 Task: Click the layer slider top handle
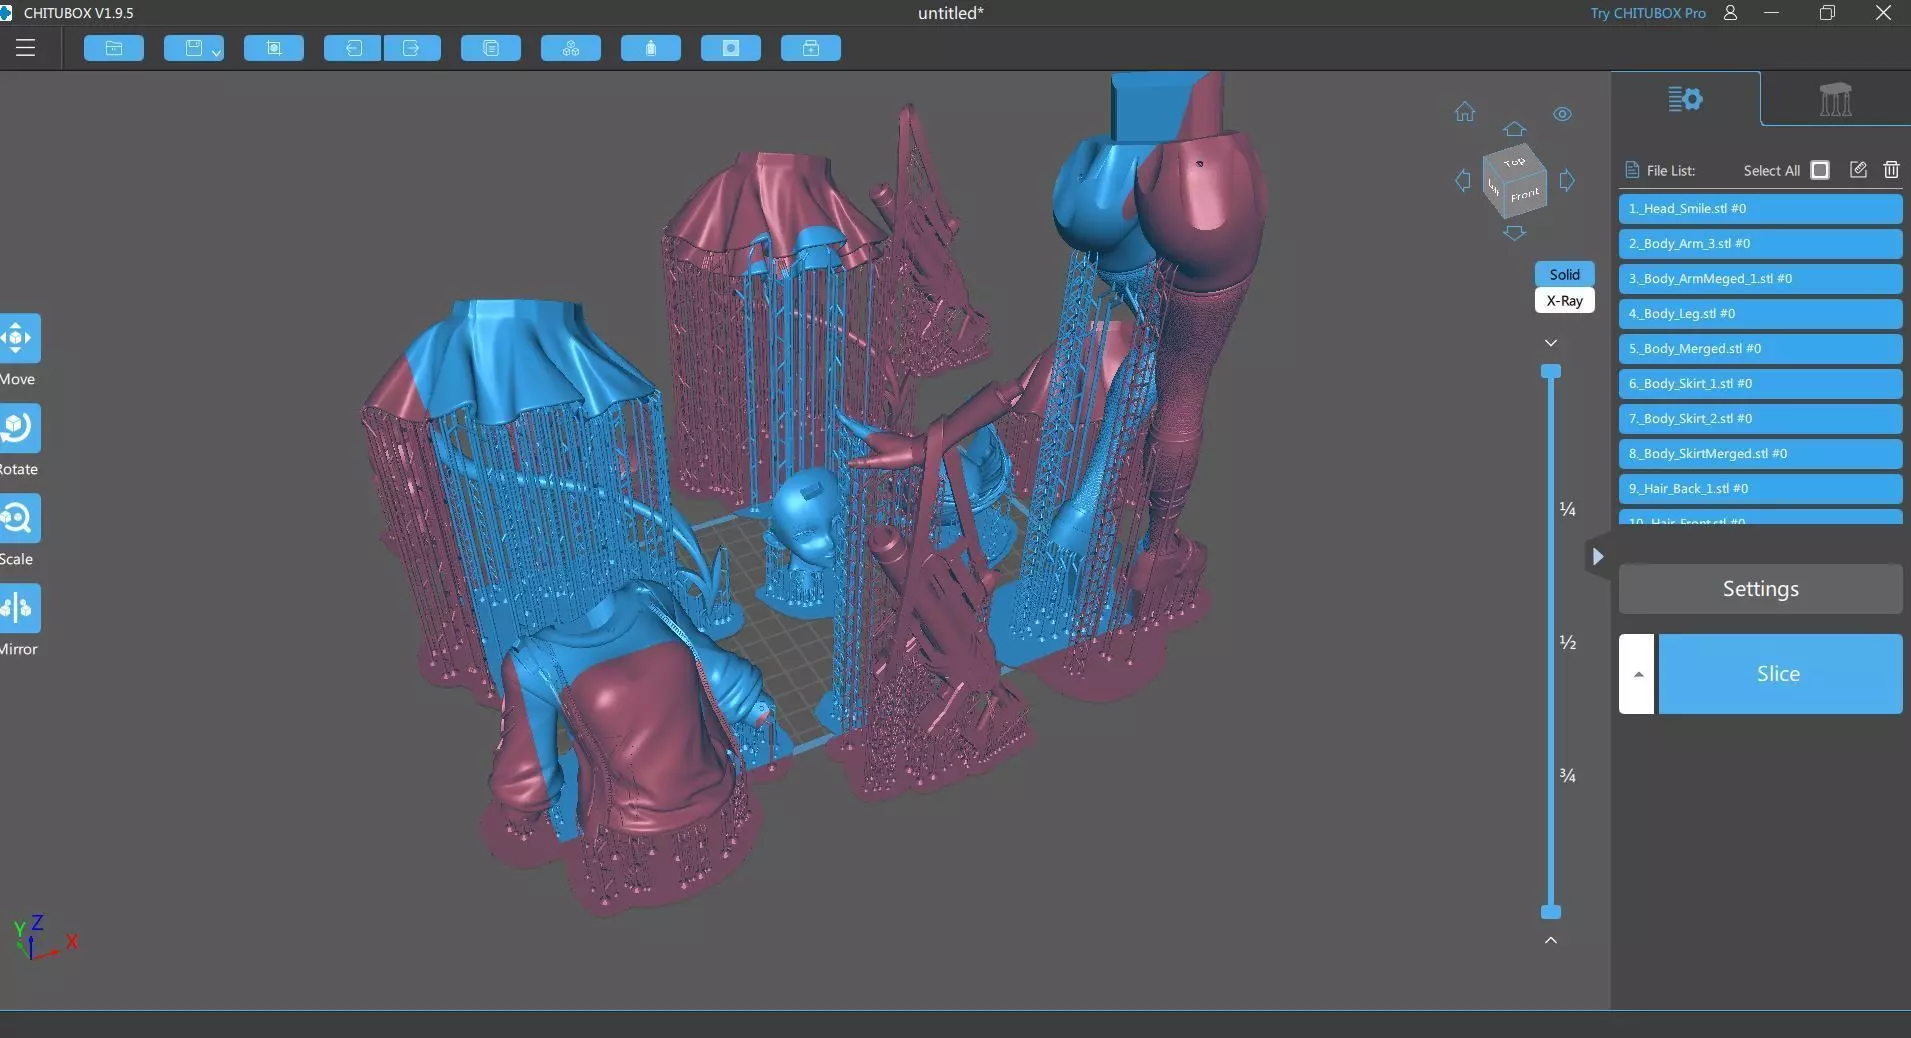[x=1551, y=371]
